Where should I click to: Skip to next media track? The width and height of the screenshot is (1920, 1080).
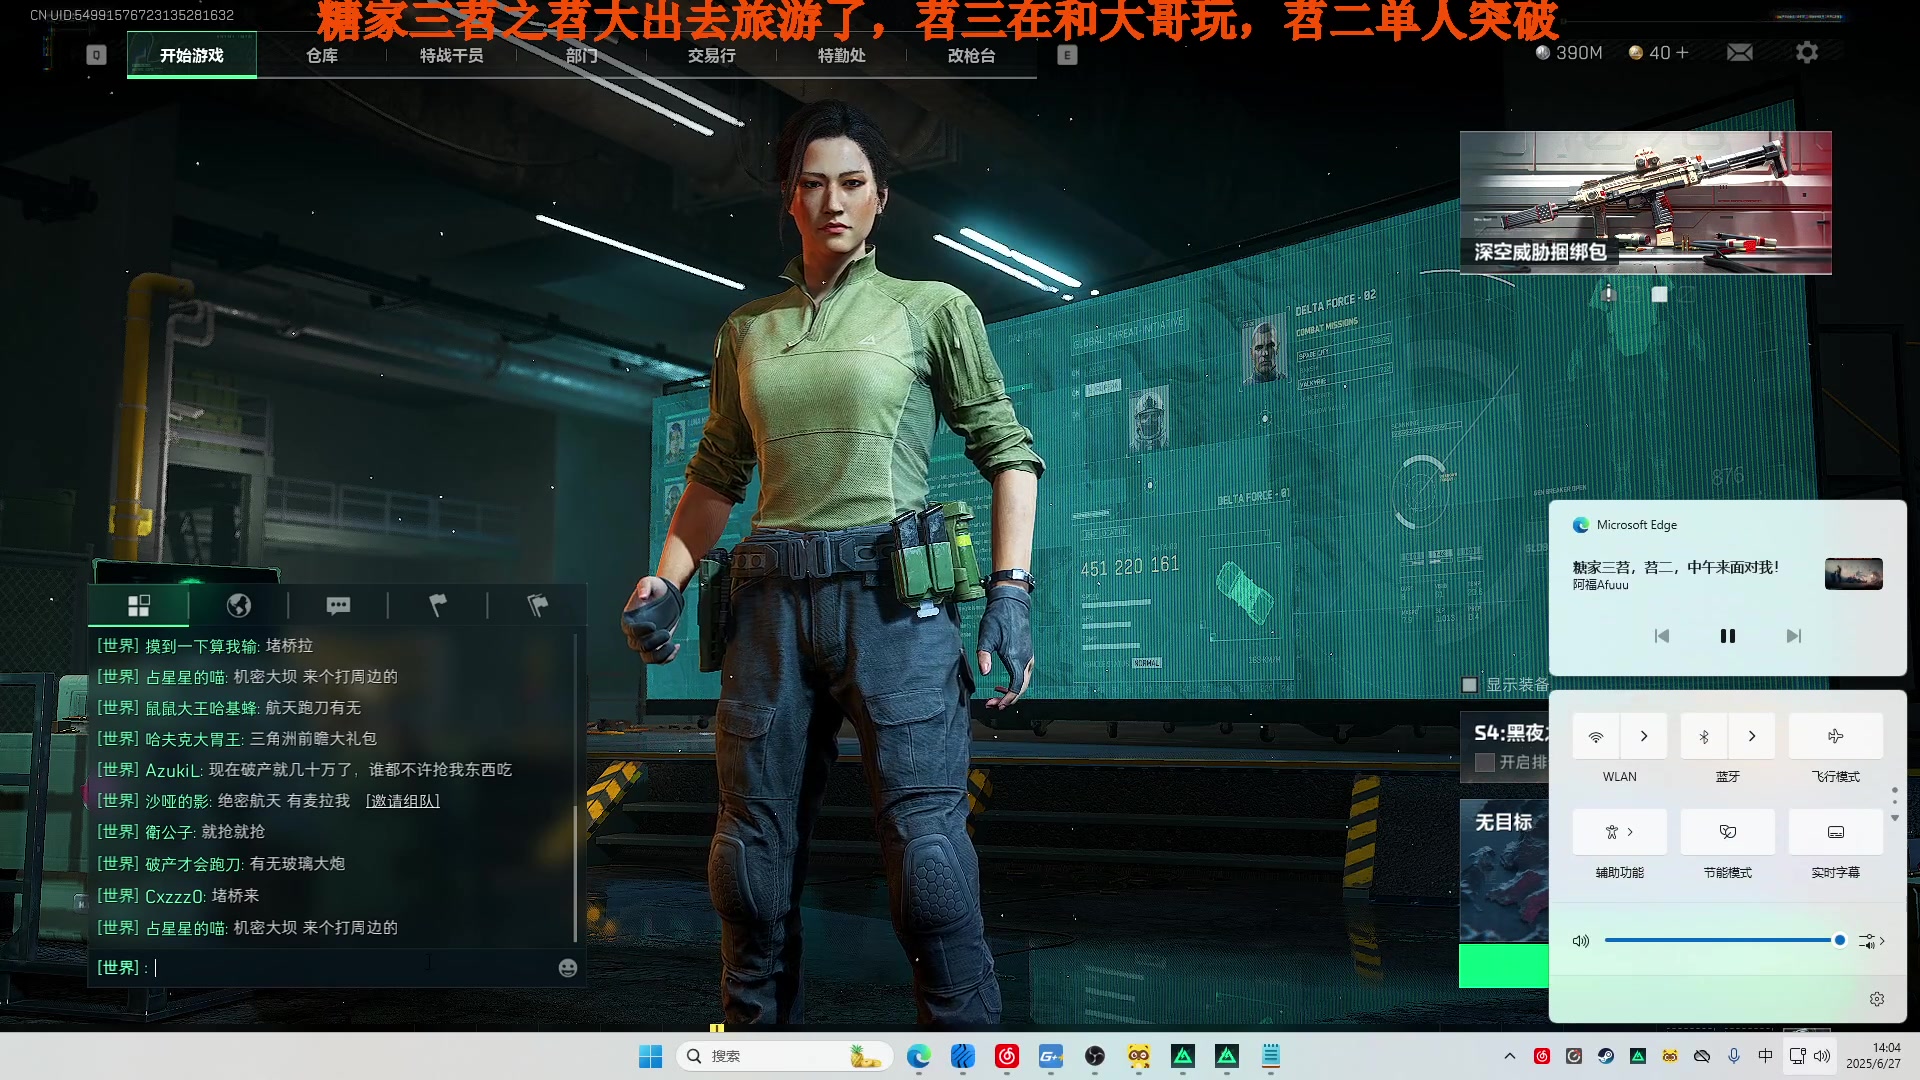click(x=1793, y=636)
